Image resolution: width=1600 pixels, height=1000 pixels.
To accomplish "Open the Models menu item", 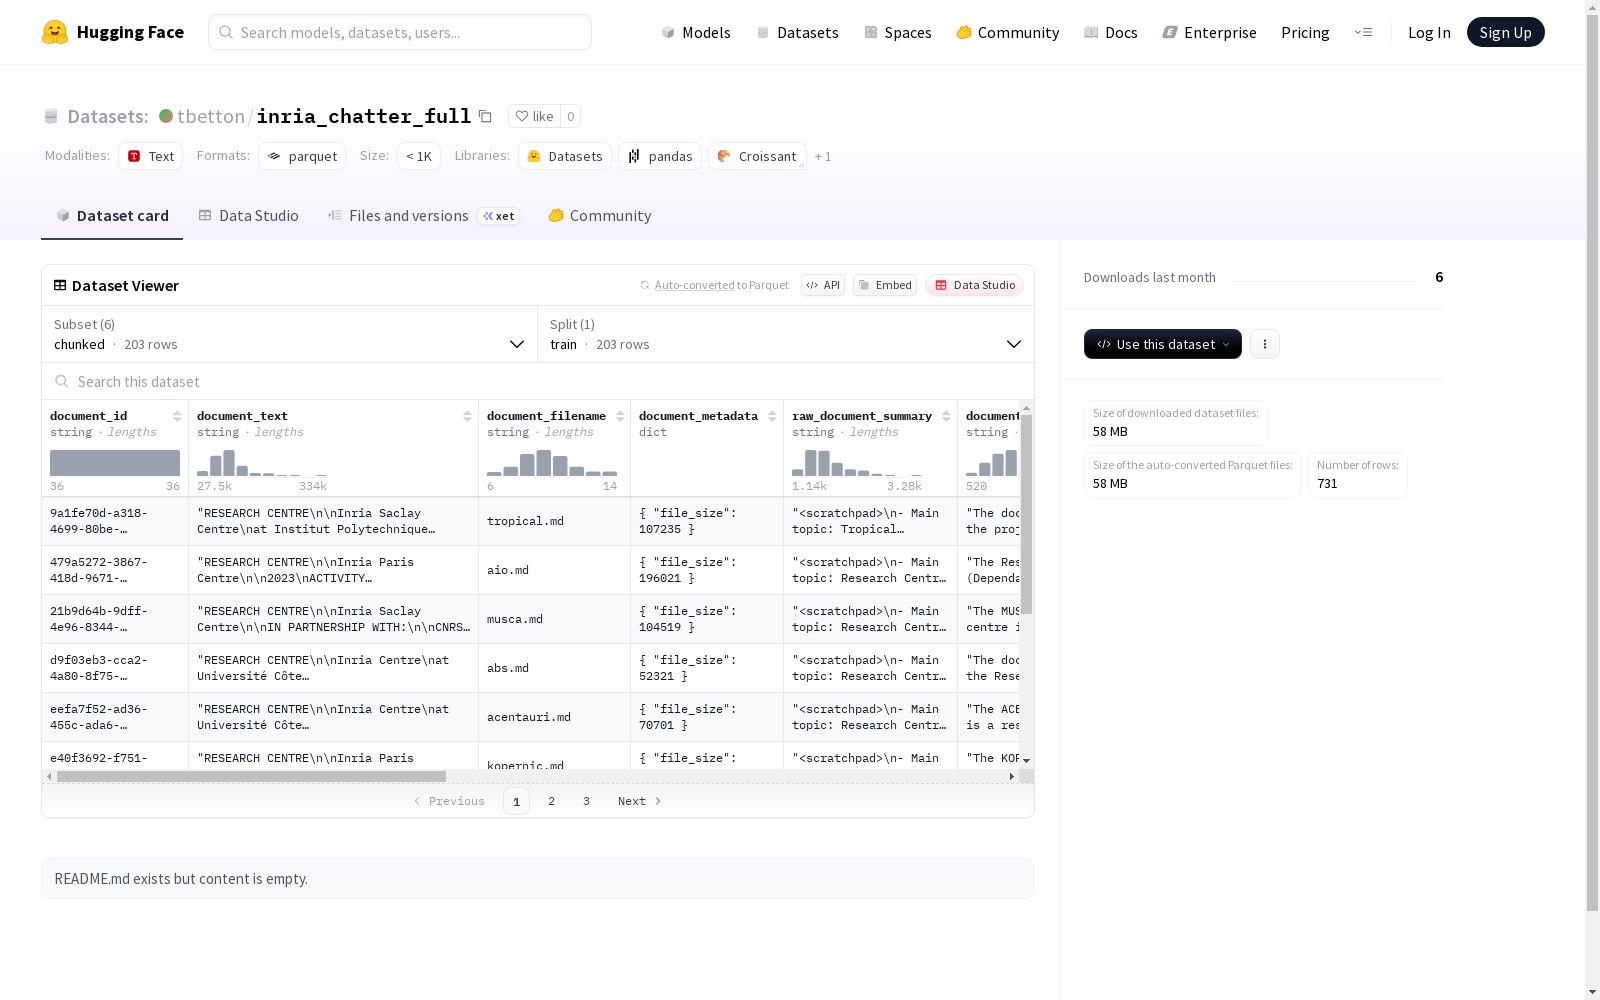I will click(x=696, y=32).
